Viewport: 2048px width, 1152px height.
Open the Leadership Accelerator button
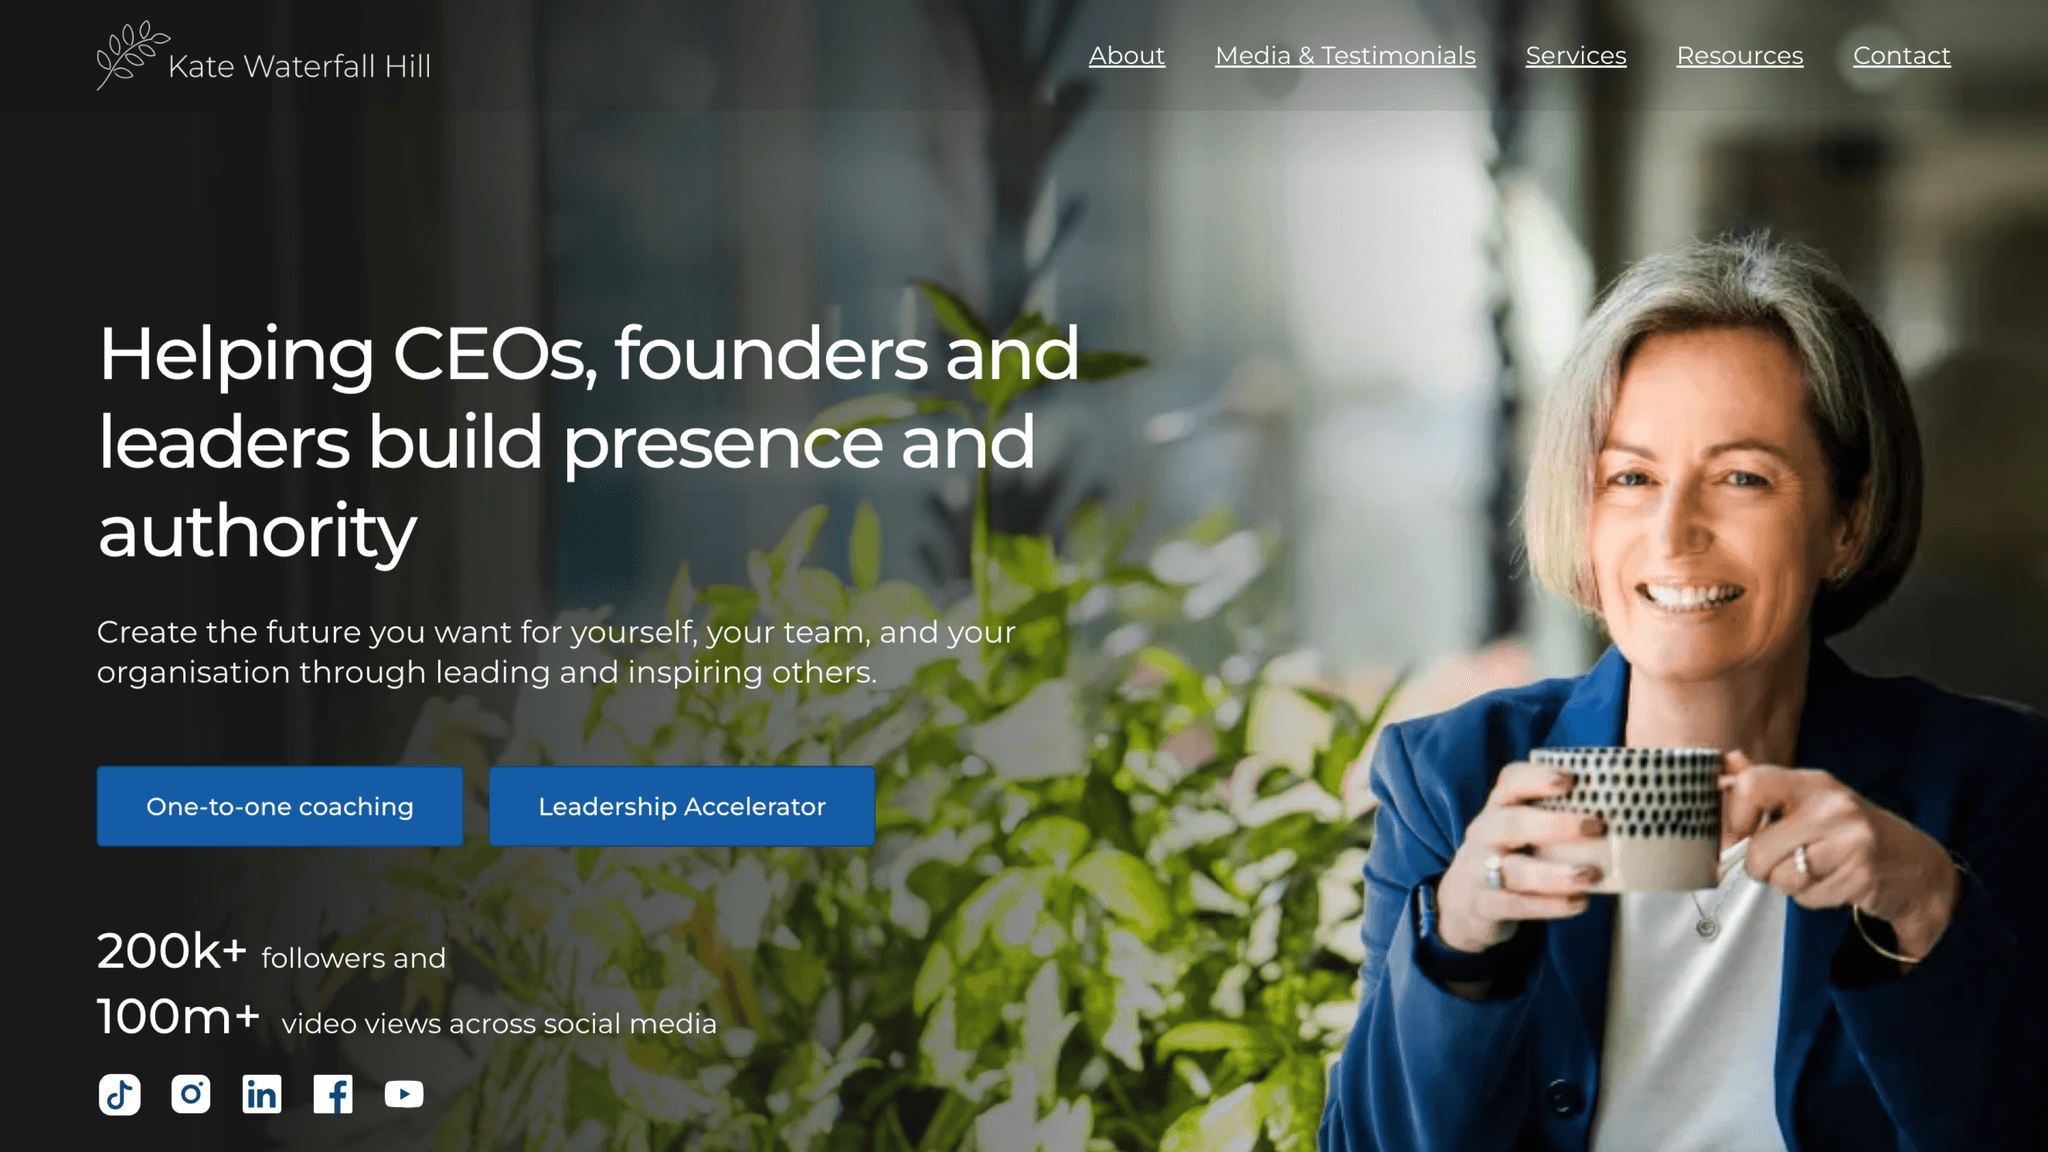[x=682, y=806]
